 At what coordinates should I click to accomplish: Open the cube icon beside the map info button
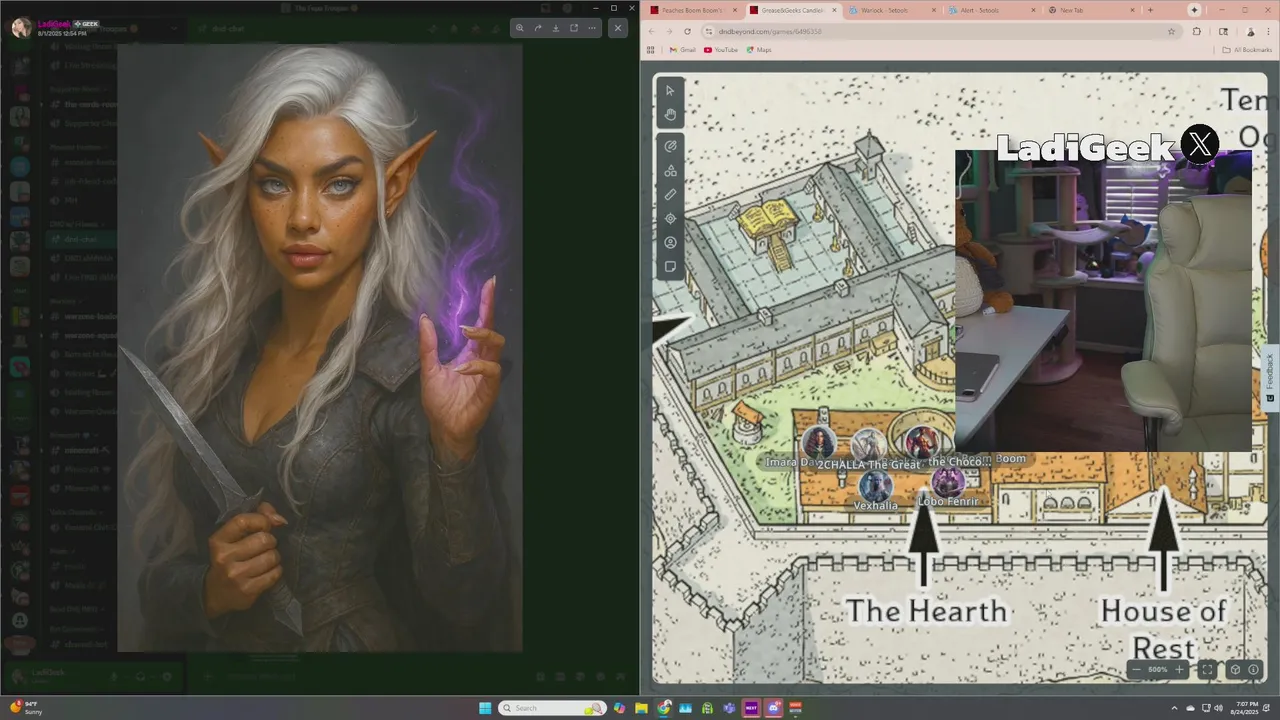coord(1235,670)
